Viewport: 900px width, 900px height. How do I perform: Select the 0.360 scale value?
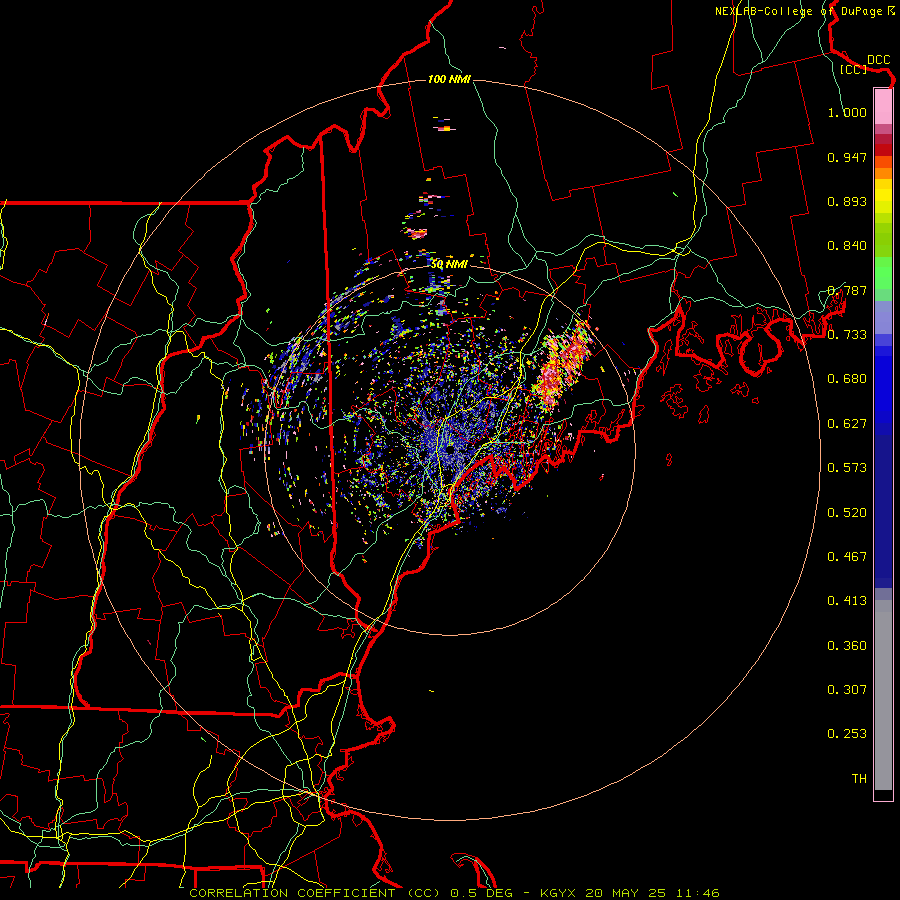[847, 646]
